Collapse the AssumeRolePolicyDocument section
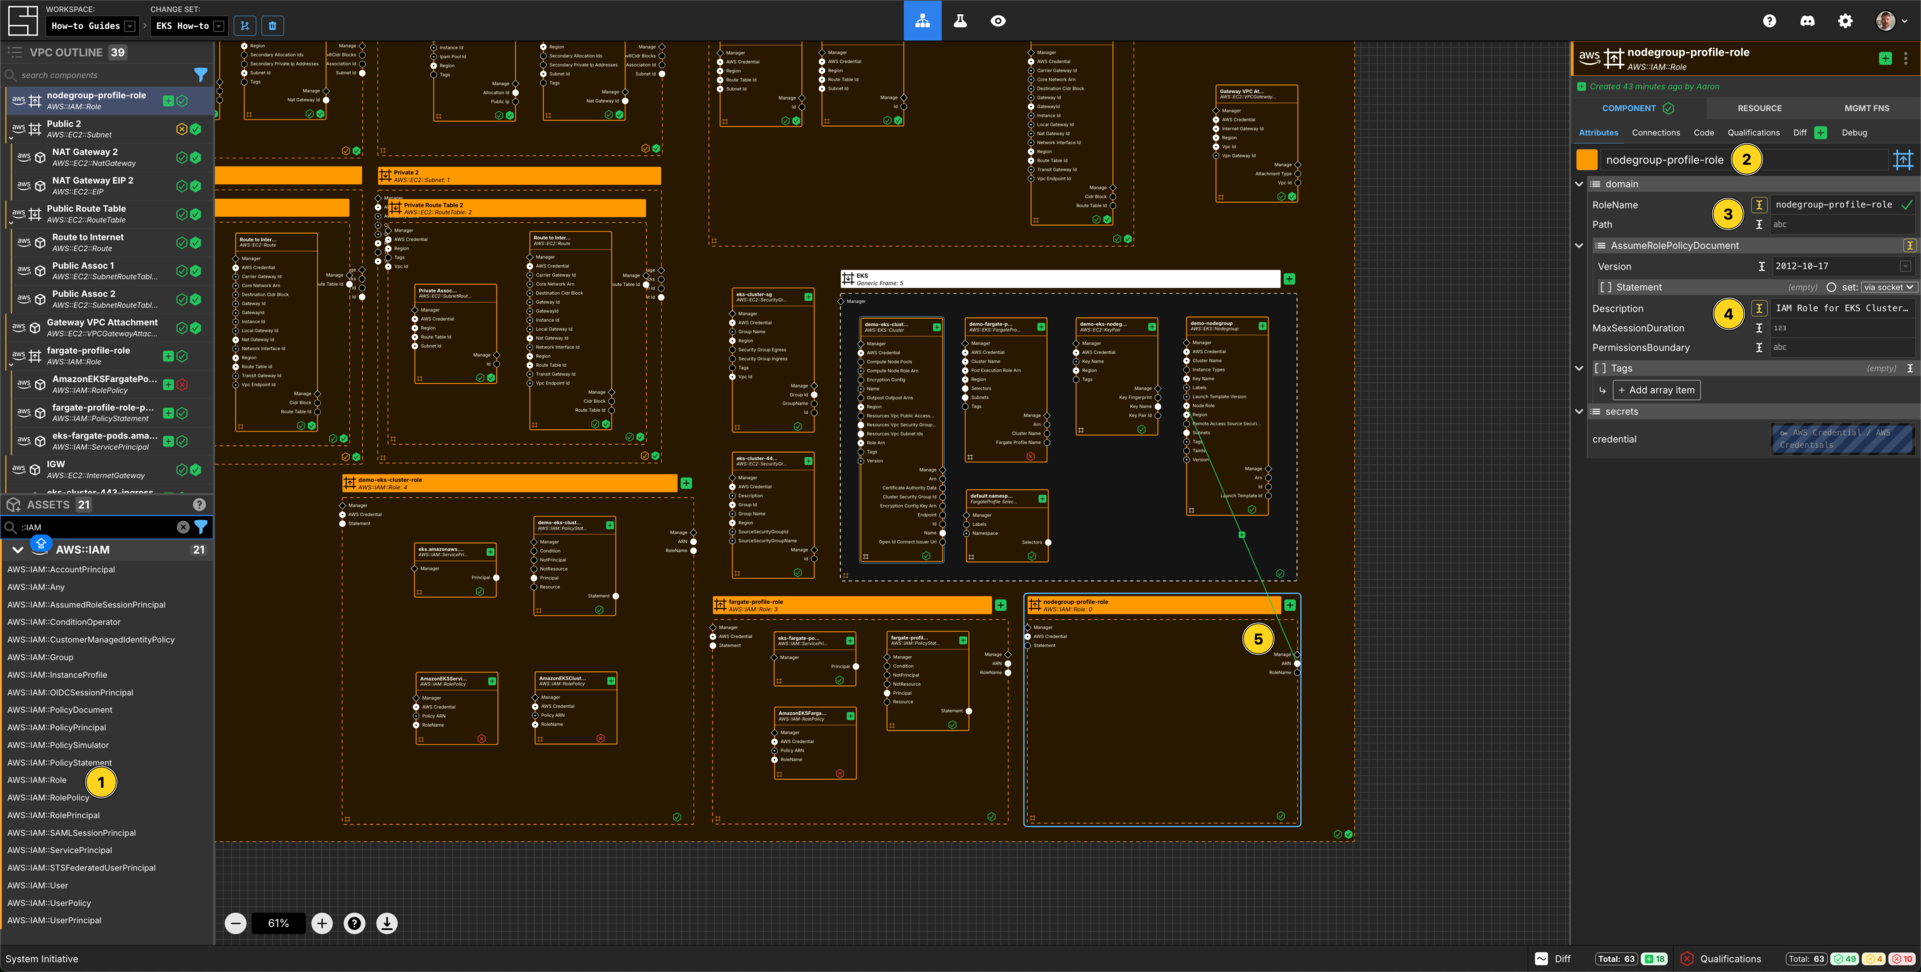Screen dimensions: 1921x972 tap(1580, 246)
